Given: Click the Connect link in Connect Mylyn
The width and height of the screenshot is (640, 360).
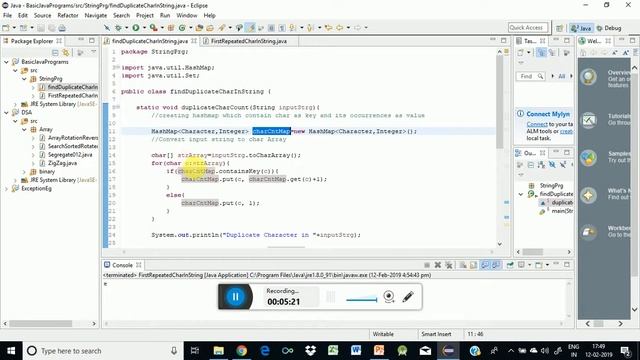Looking at the screenshot, I should pos(537,124).
